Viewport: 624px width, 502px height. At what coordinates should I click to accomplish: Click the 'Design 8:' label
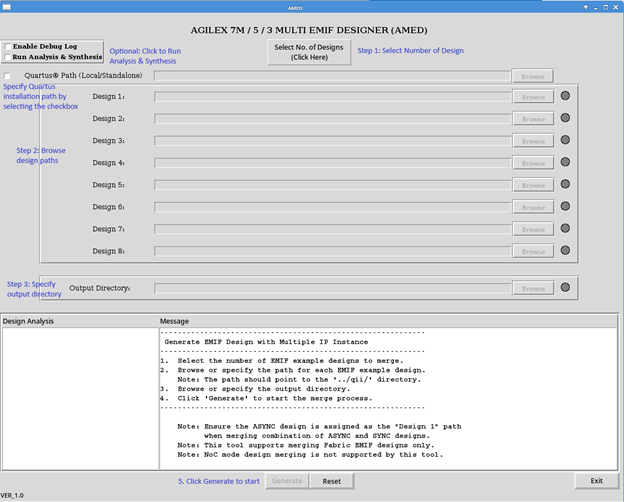(108, 251)
